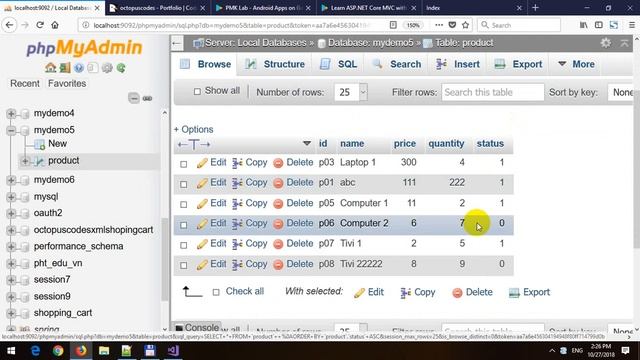This screenshot has width=640, height=360.
Task: Expand the mydemo4 database node
Action: [11, 113]
